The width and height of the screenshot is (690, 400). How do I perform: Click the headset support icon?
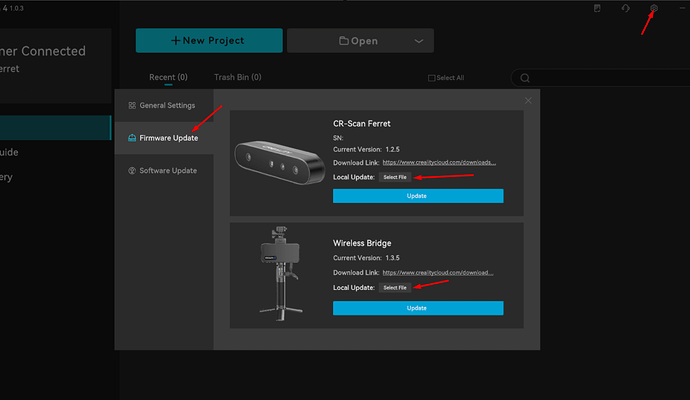(x=626, y=8)
